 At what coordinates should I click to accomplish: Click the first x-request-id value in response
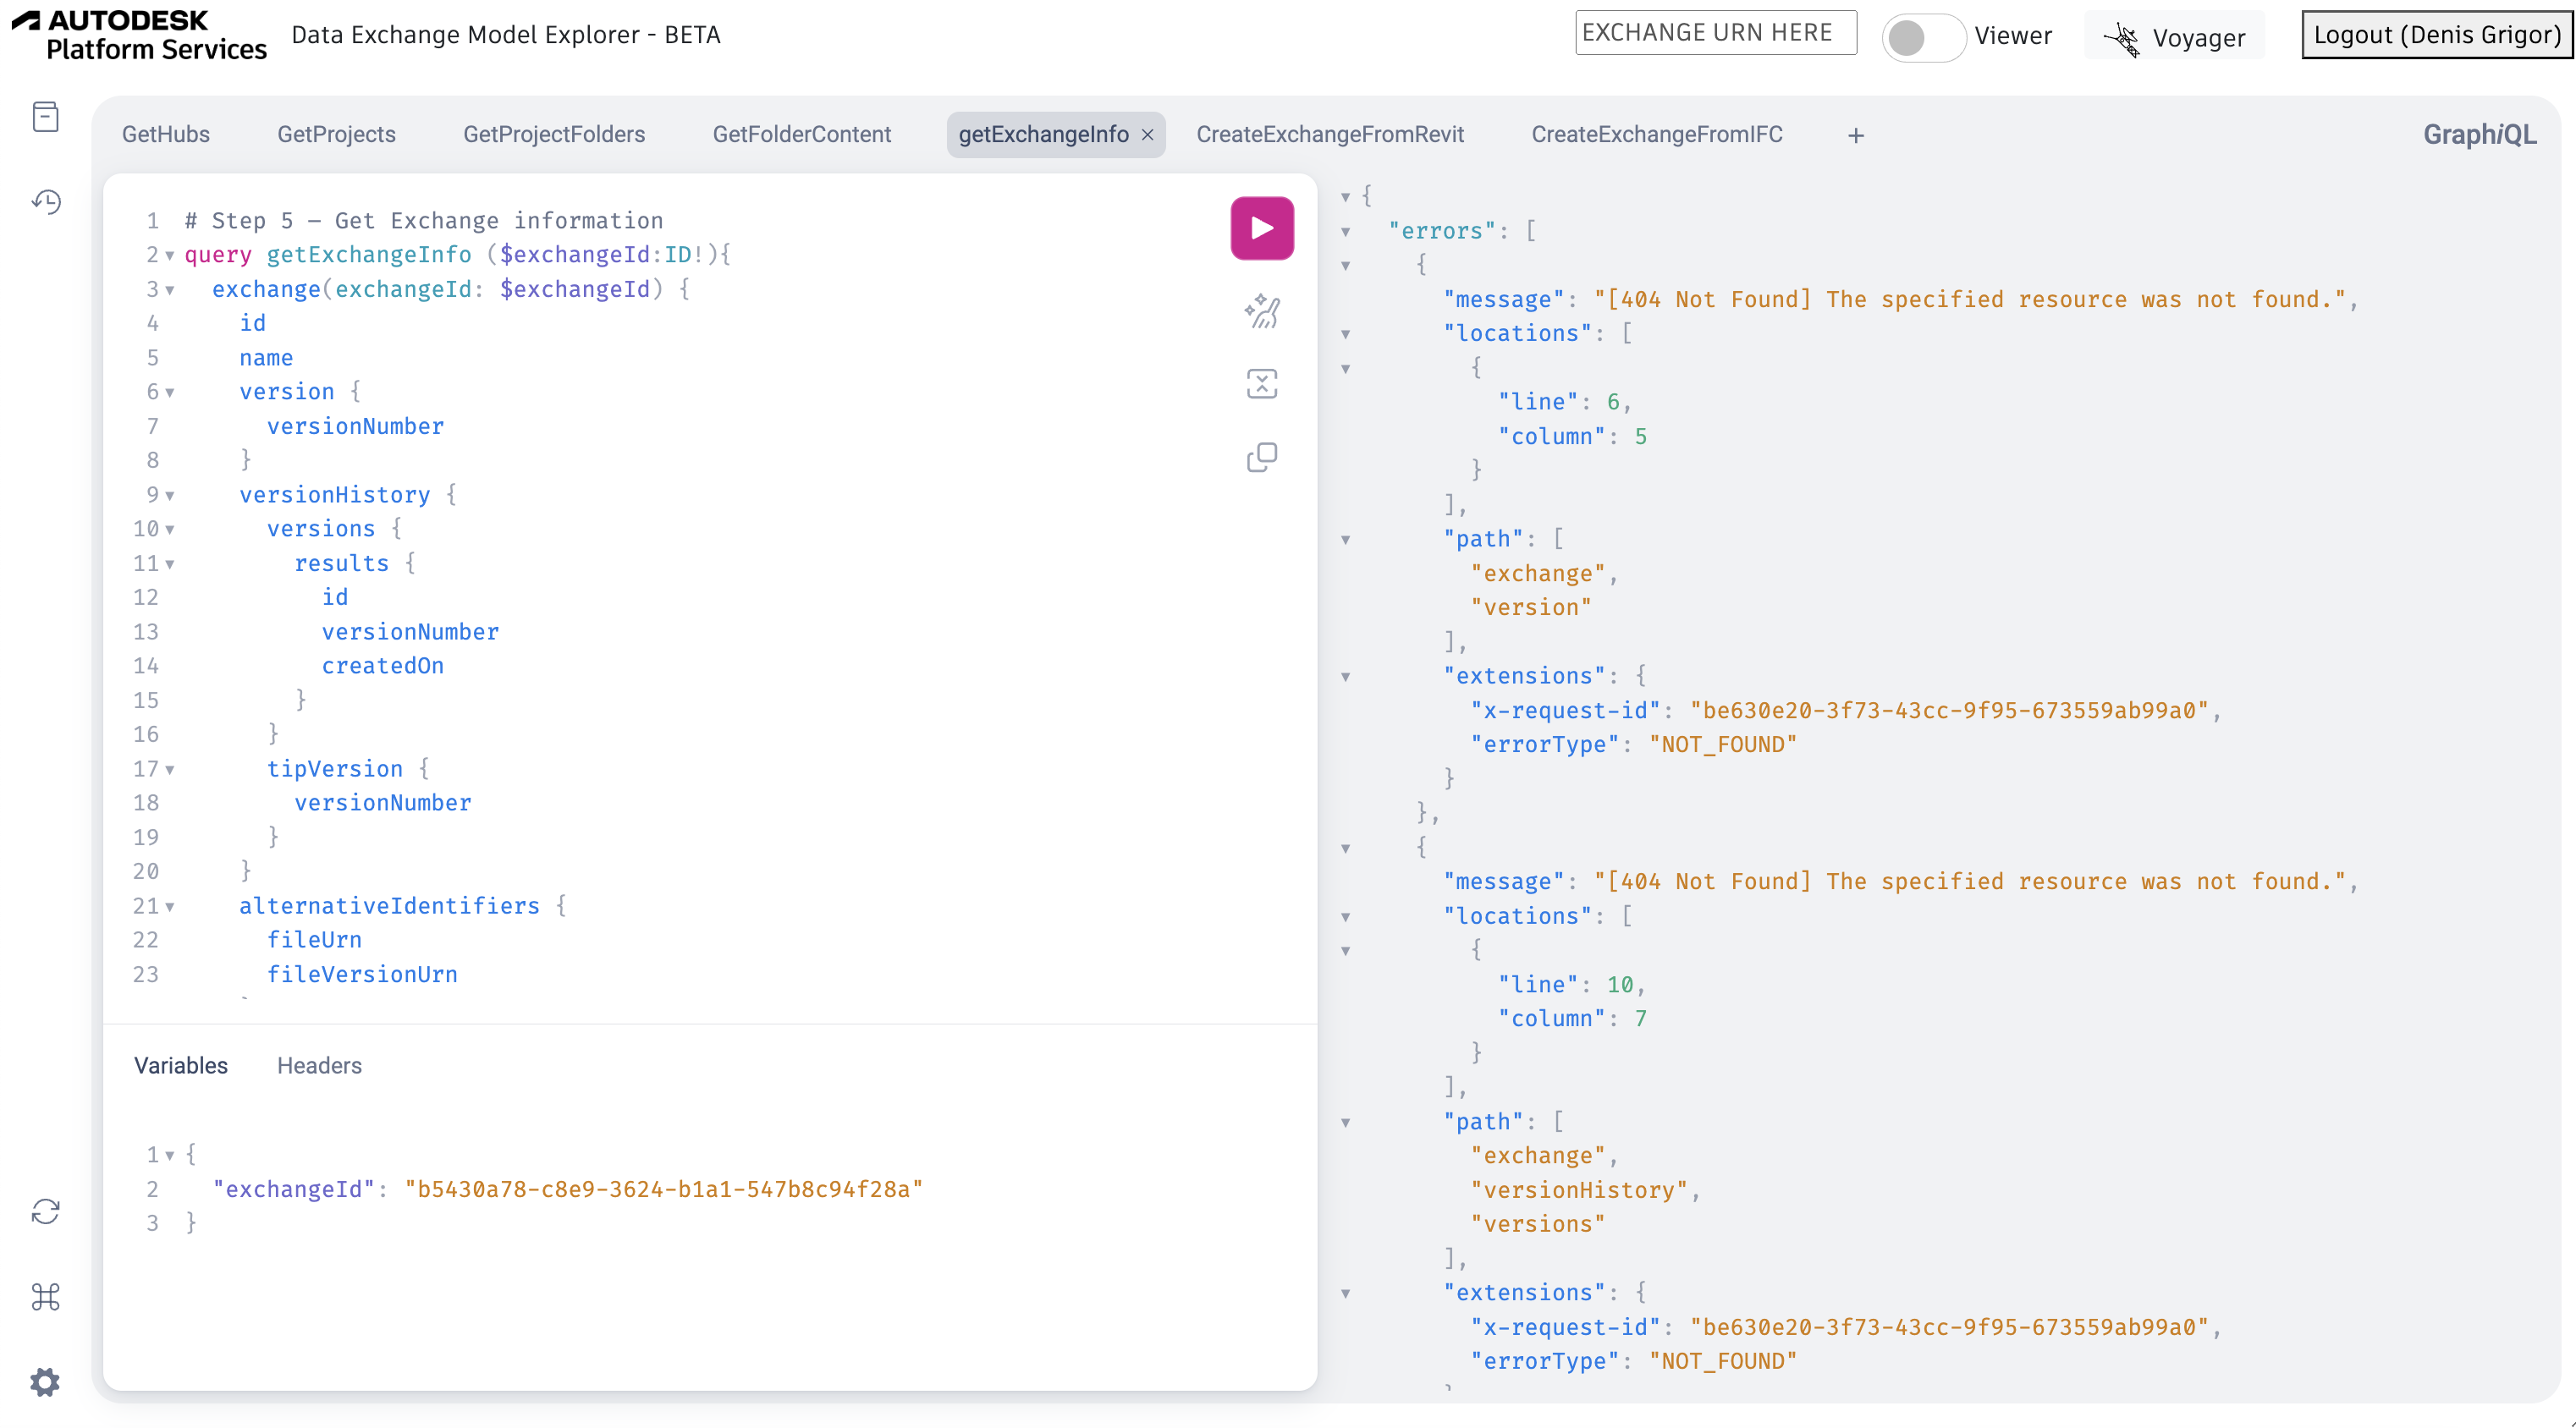(1949, 710)
